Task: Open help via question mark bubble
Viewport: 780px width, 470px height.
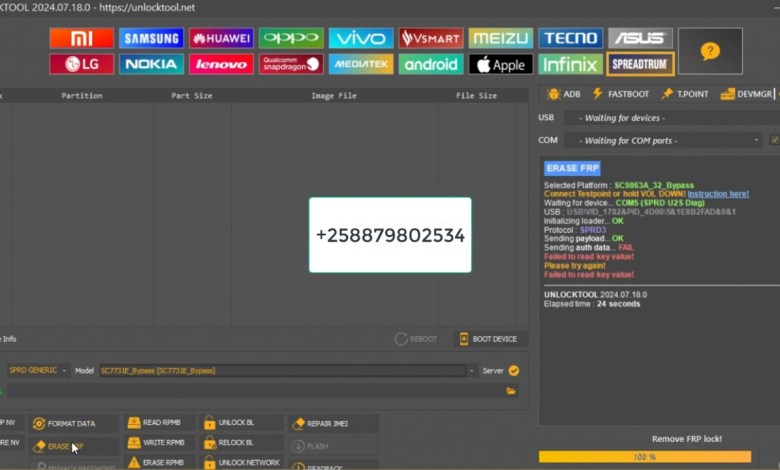Action: 710,51
